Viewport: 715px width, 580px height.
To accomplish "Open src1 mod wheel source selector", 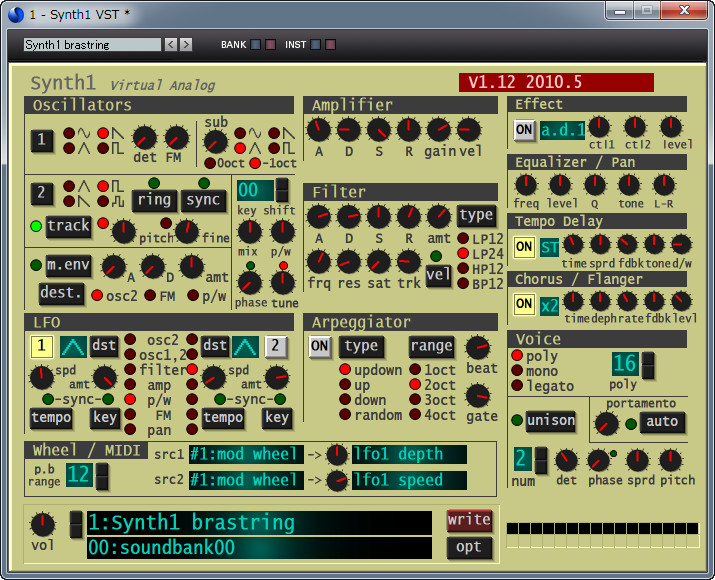I will point(246,455).
